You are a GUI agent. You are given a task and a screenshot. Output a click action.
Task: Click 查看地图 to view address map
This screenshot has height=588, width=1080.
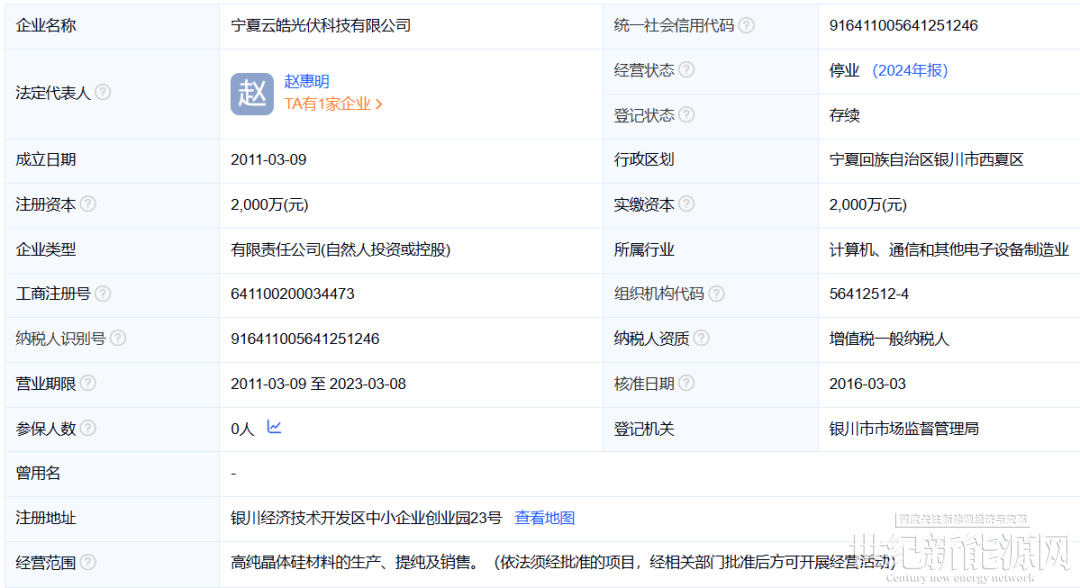[x=544, y=518]
